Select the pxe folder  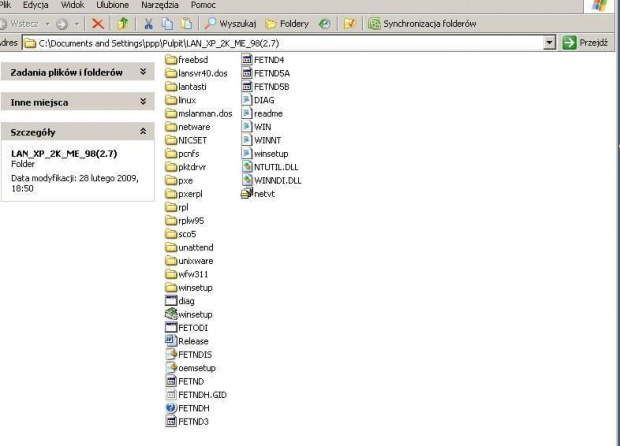[179, 181]
